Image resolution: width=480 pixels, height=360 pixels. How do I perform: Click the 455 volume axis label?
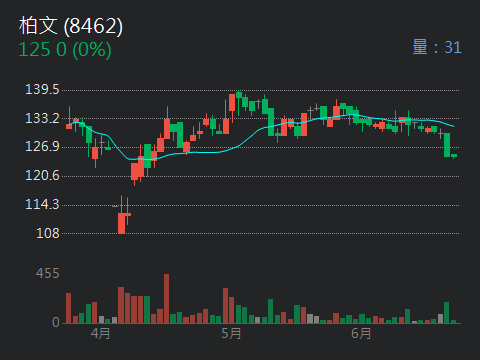pyautogui.click(x=48, y=274)
